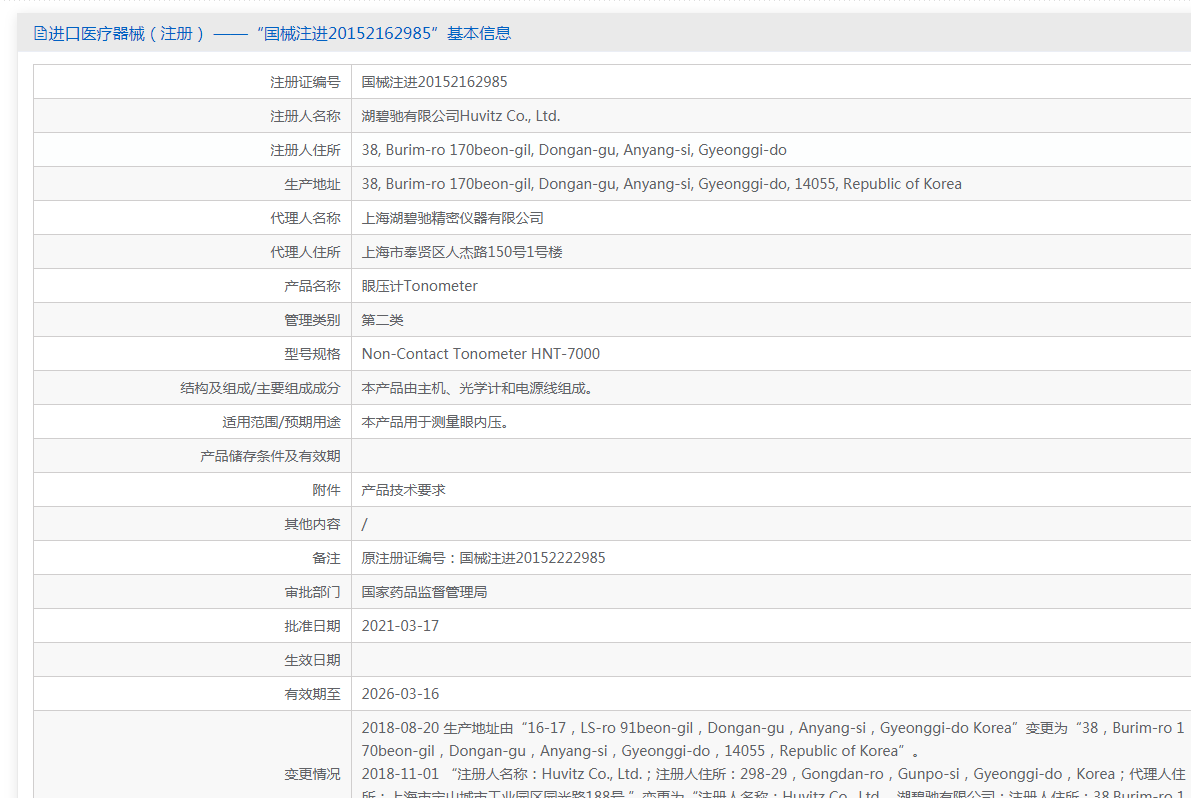Click the 产品储存条件及有效期 label

270,456
